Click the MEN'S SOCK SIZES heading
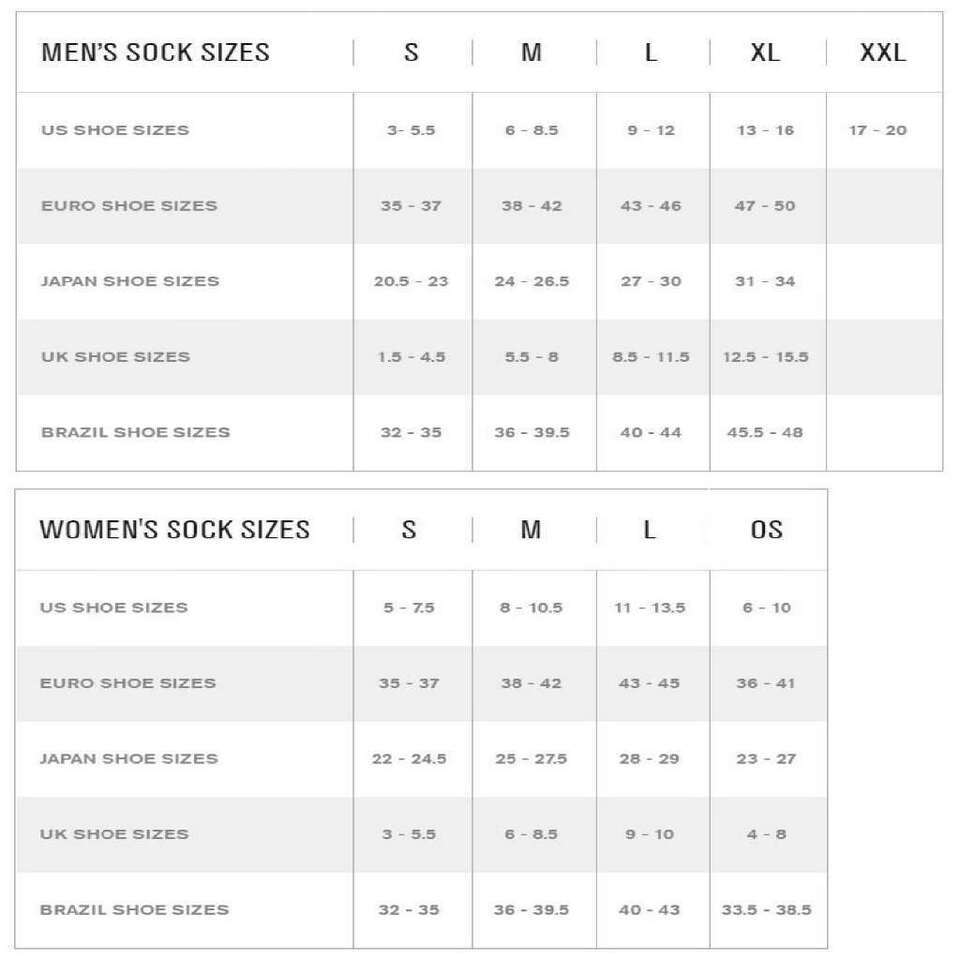Screen dimensions: 960x960 [x=156, y=53]
